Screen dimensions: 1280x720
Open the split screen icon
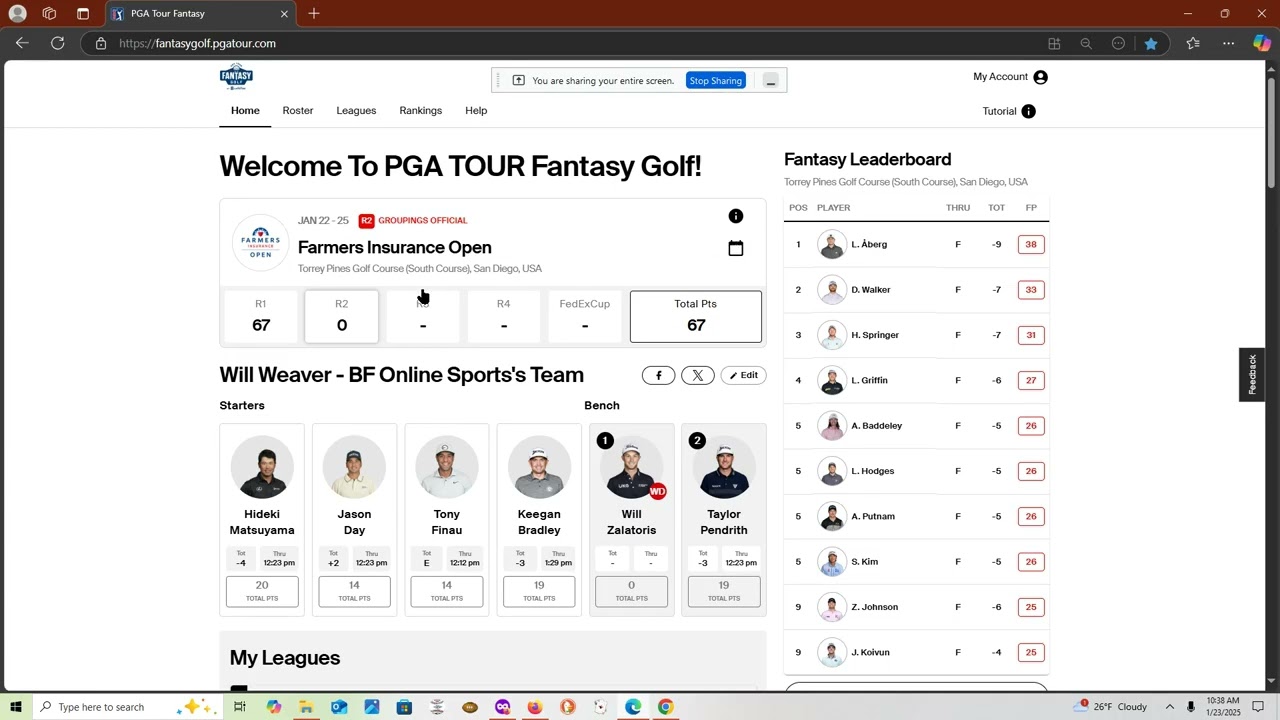(1054, 43)
